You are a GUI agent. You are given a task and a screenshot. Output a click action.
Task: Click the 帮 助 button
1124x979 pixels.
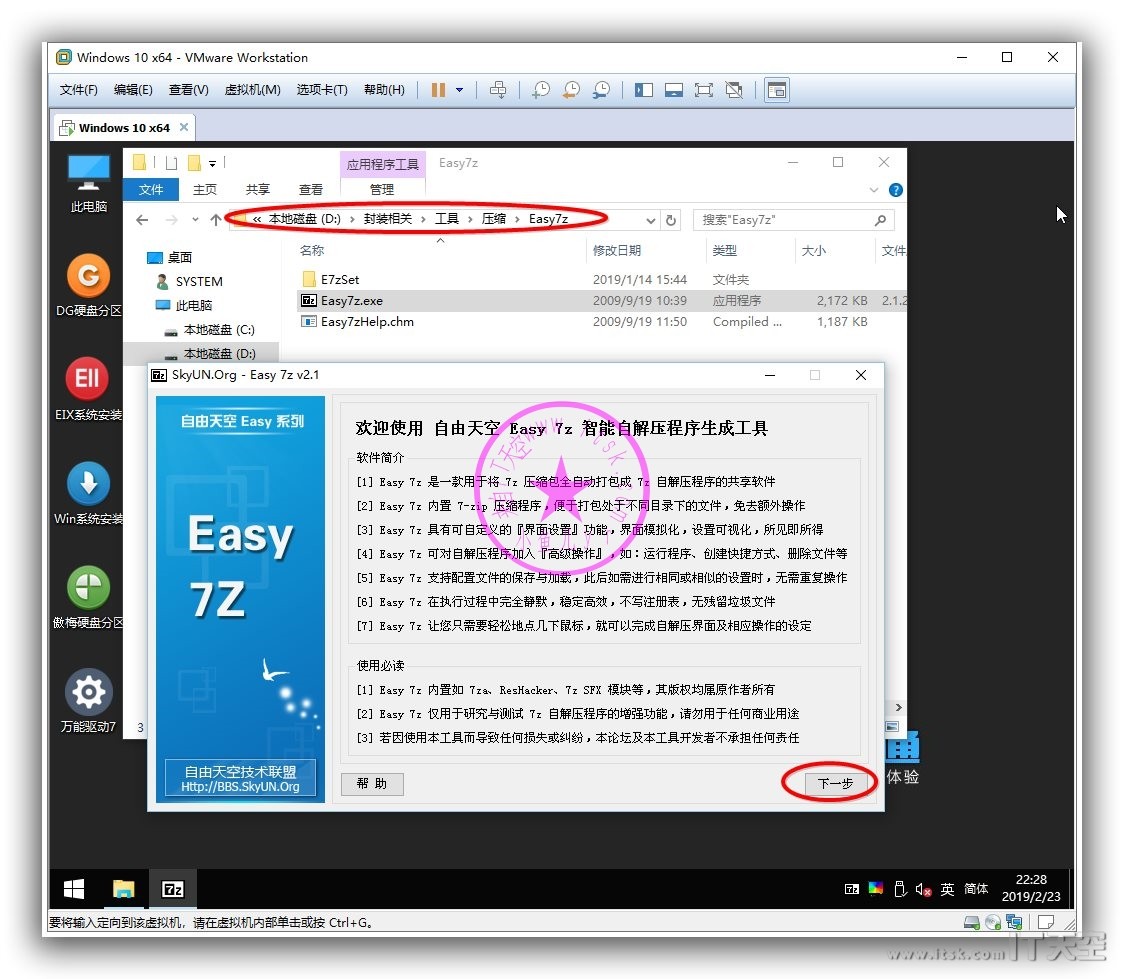pyautogui.click(x=372, y=783)
